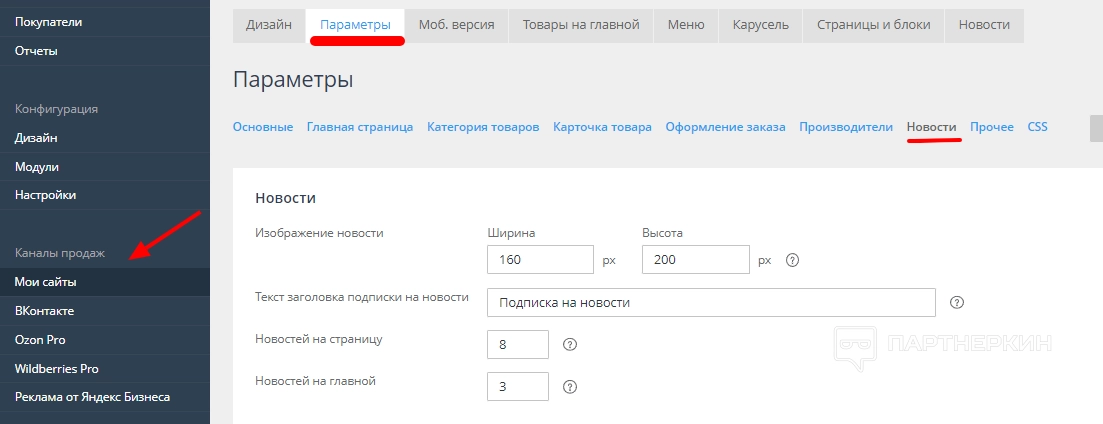
Task: Go to Страницы и блоки tab
Action: (873, 25)
